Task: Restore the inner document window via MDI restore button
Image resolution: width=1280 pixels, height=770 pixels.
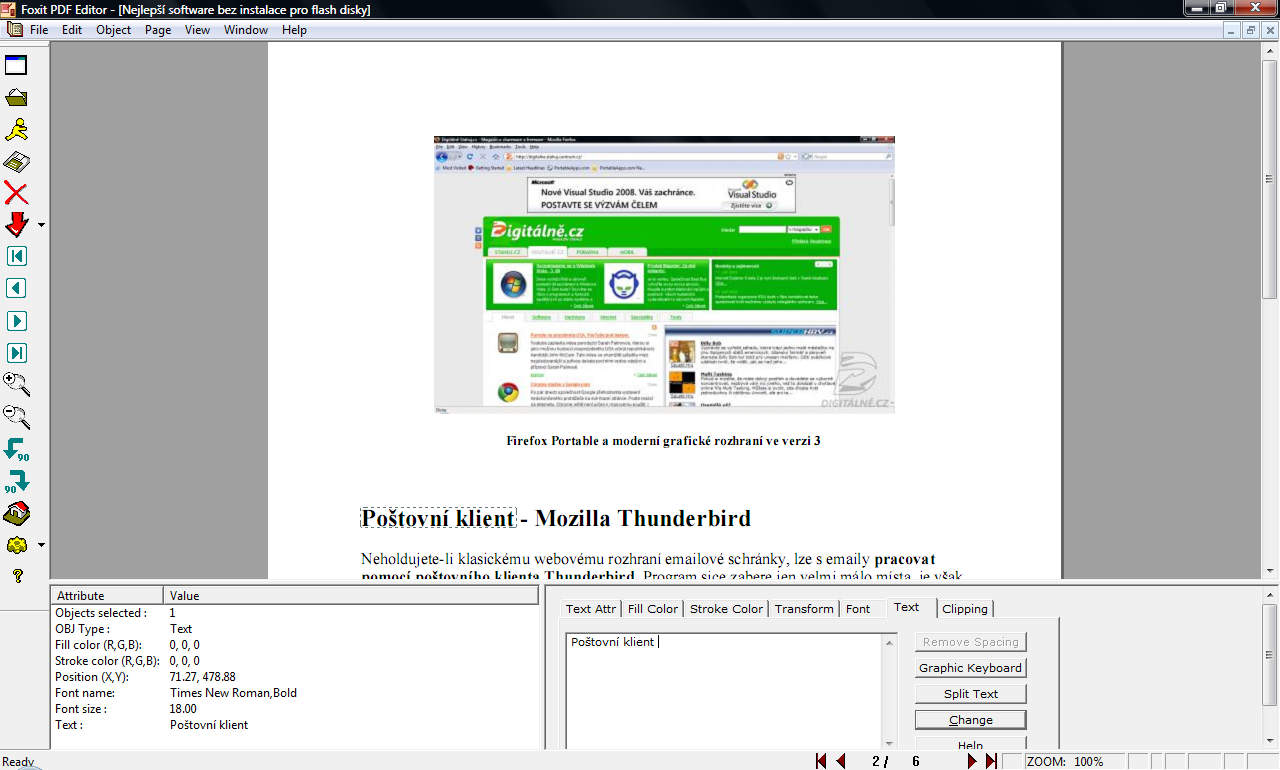Action: pyautogui.click(x=1251, y=30)
